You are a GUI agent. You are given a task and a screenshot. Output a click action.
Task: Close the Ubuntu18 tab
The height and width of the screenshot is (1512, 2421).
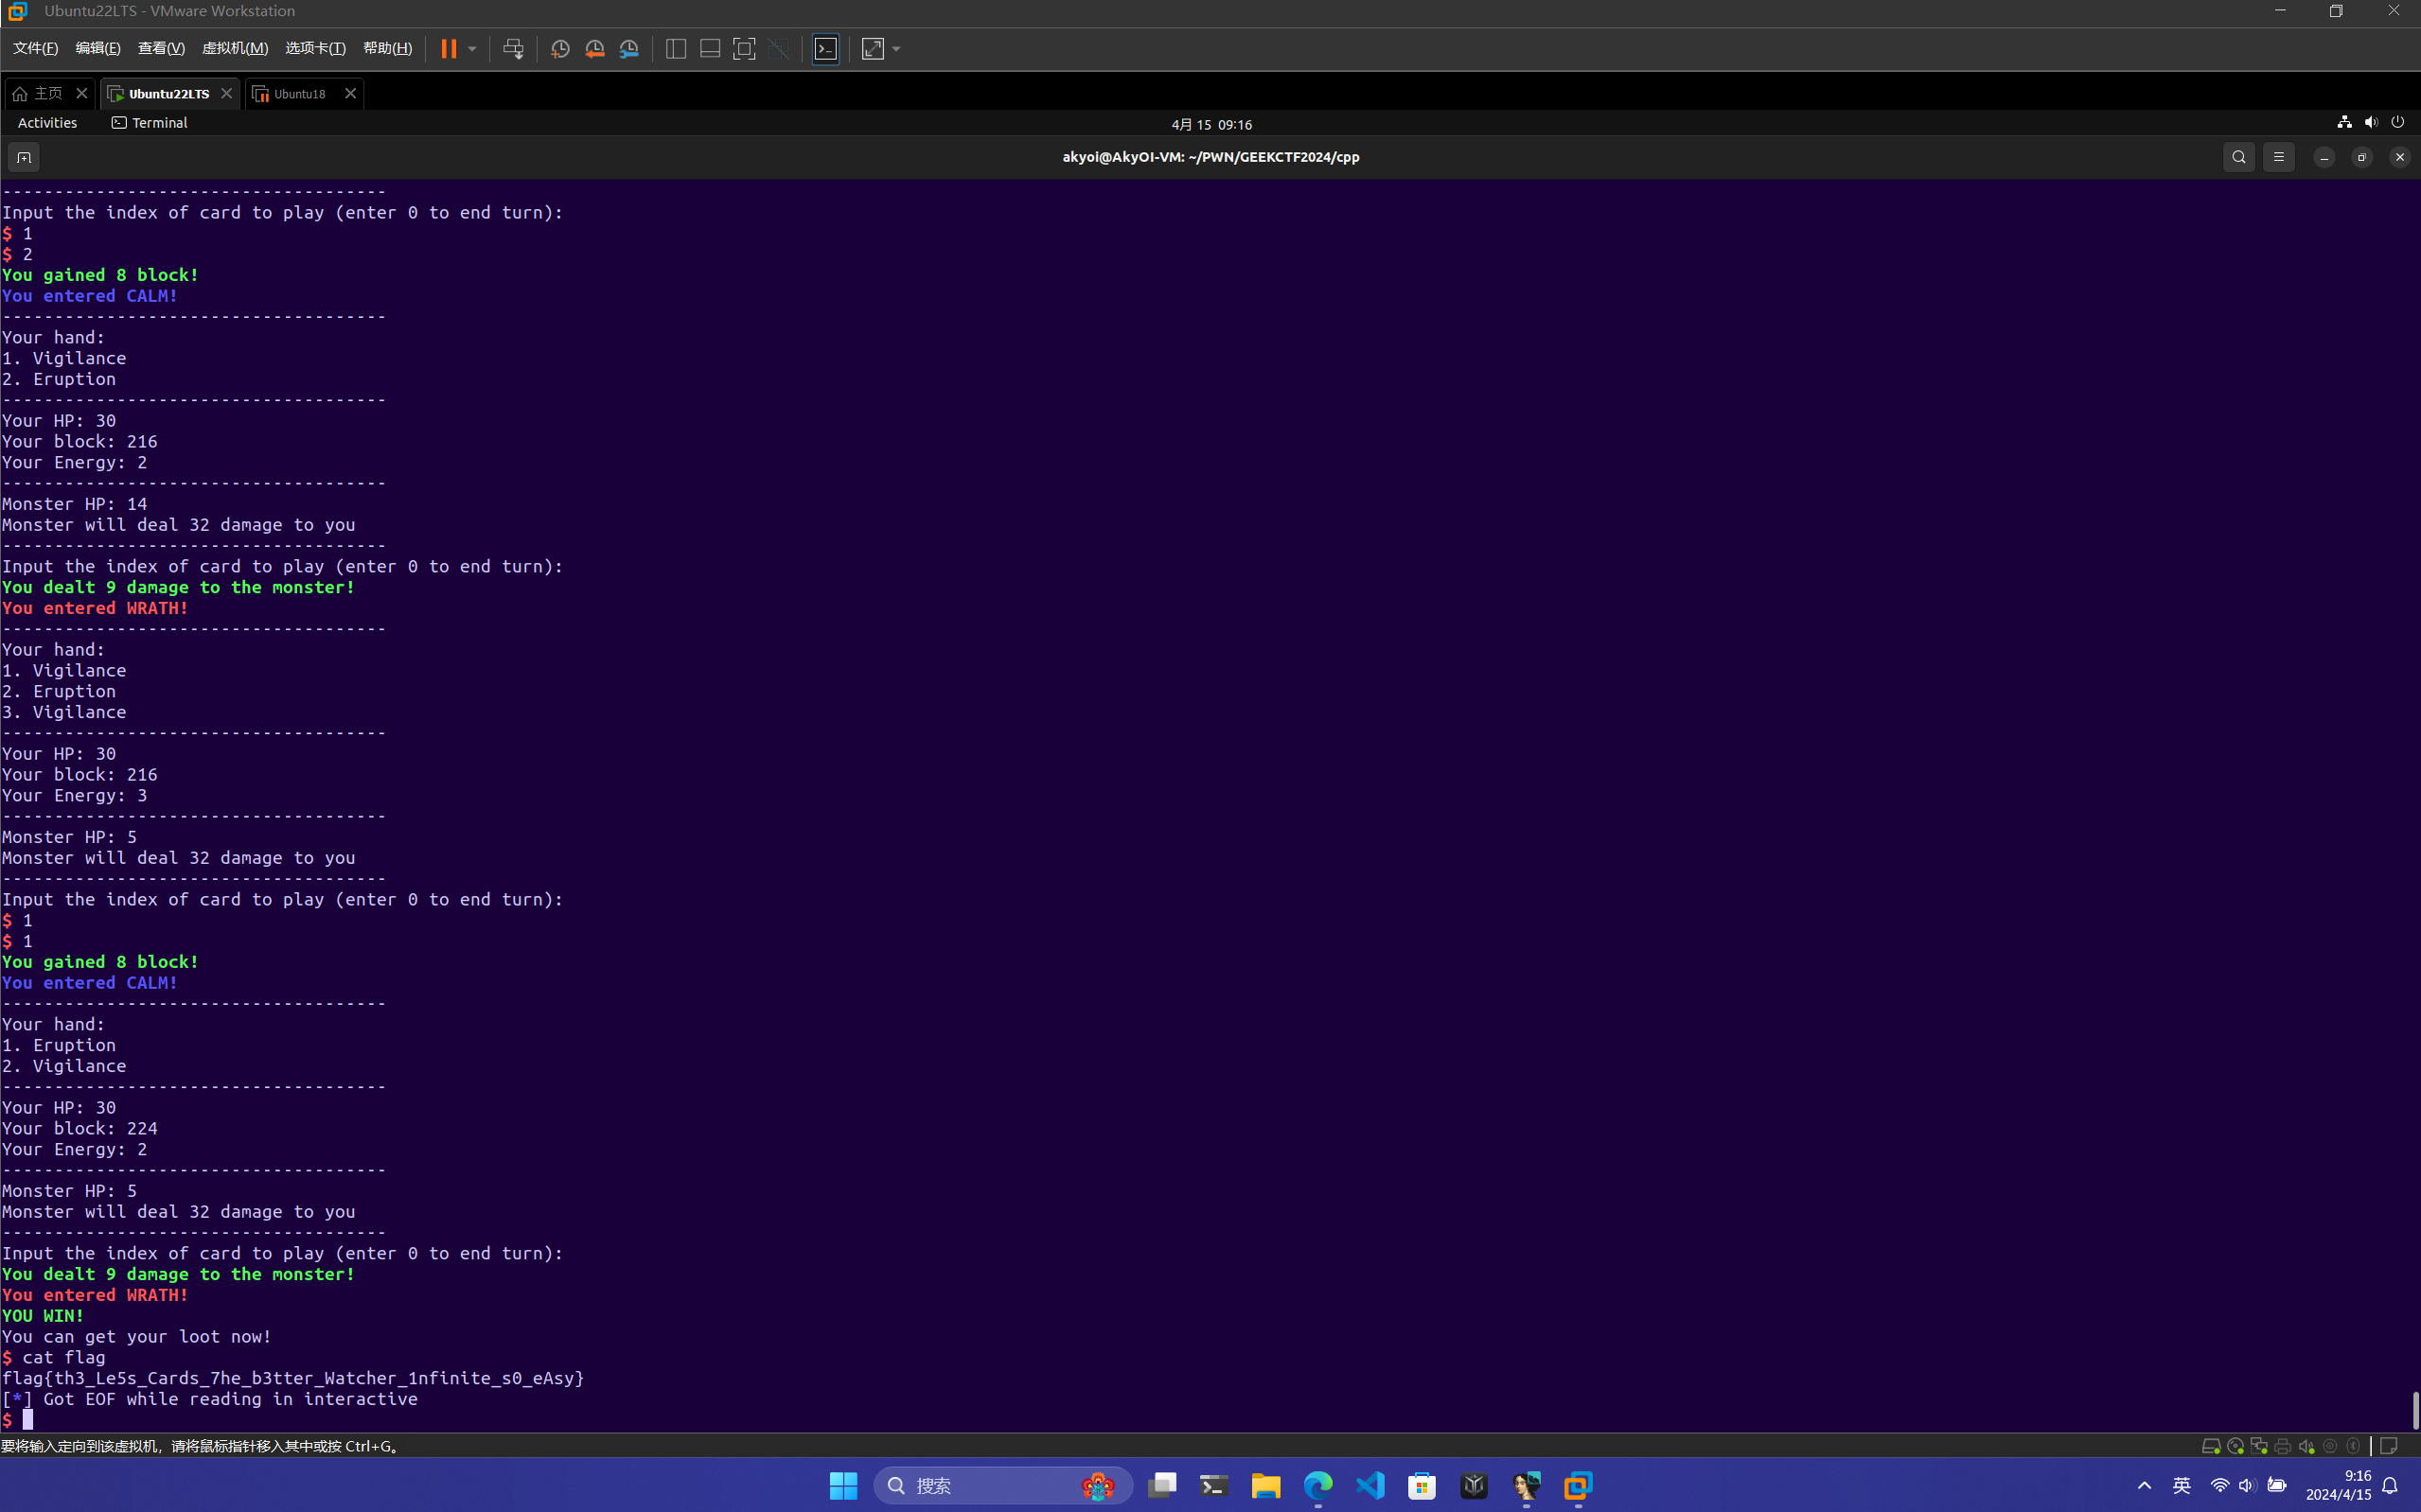point(350,93)
